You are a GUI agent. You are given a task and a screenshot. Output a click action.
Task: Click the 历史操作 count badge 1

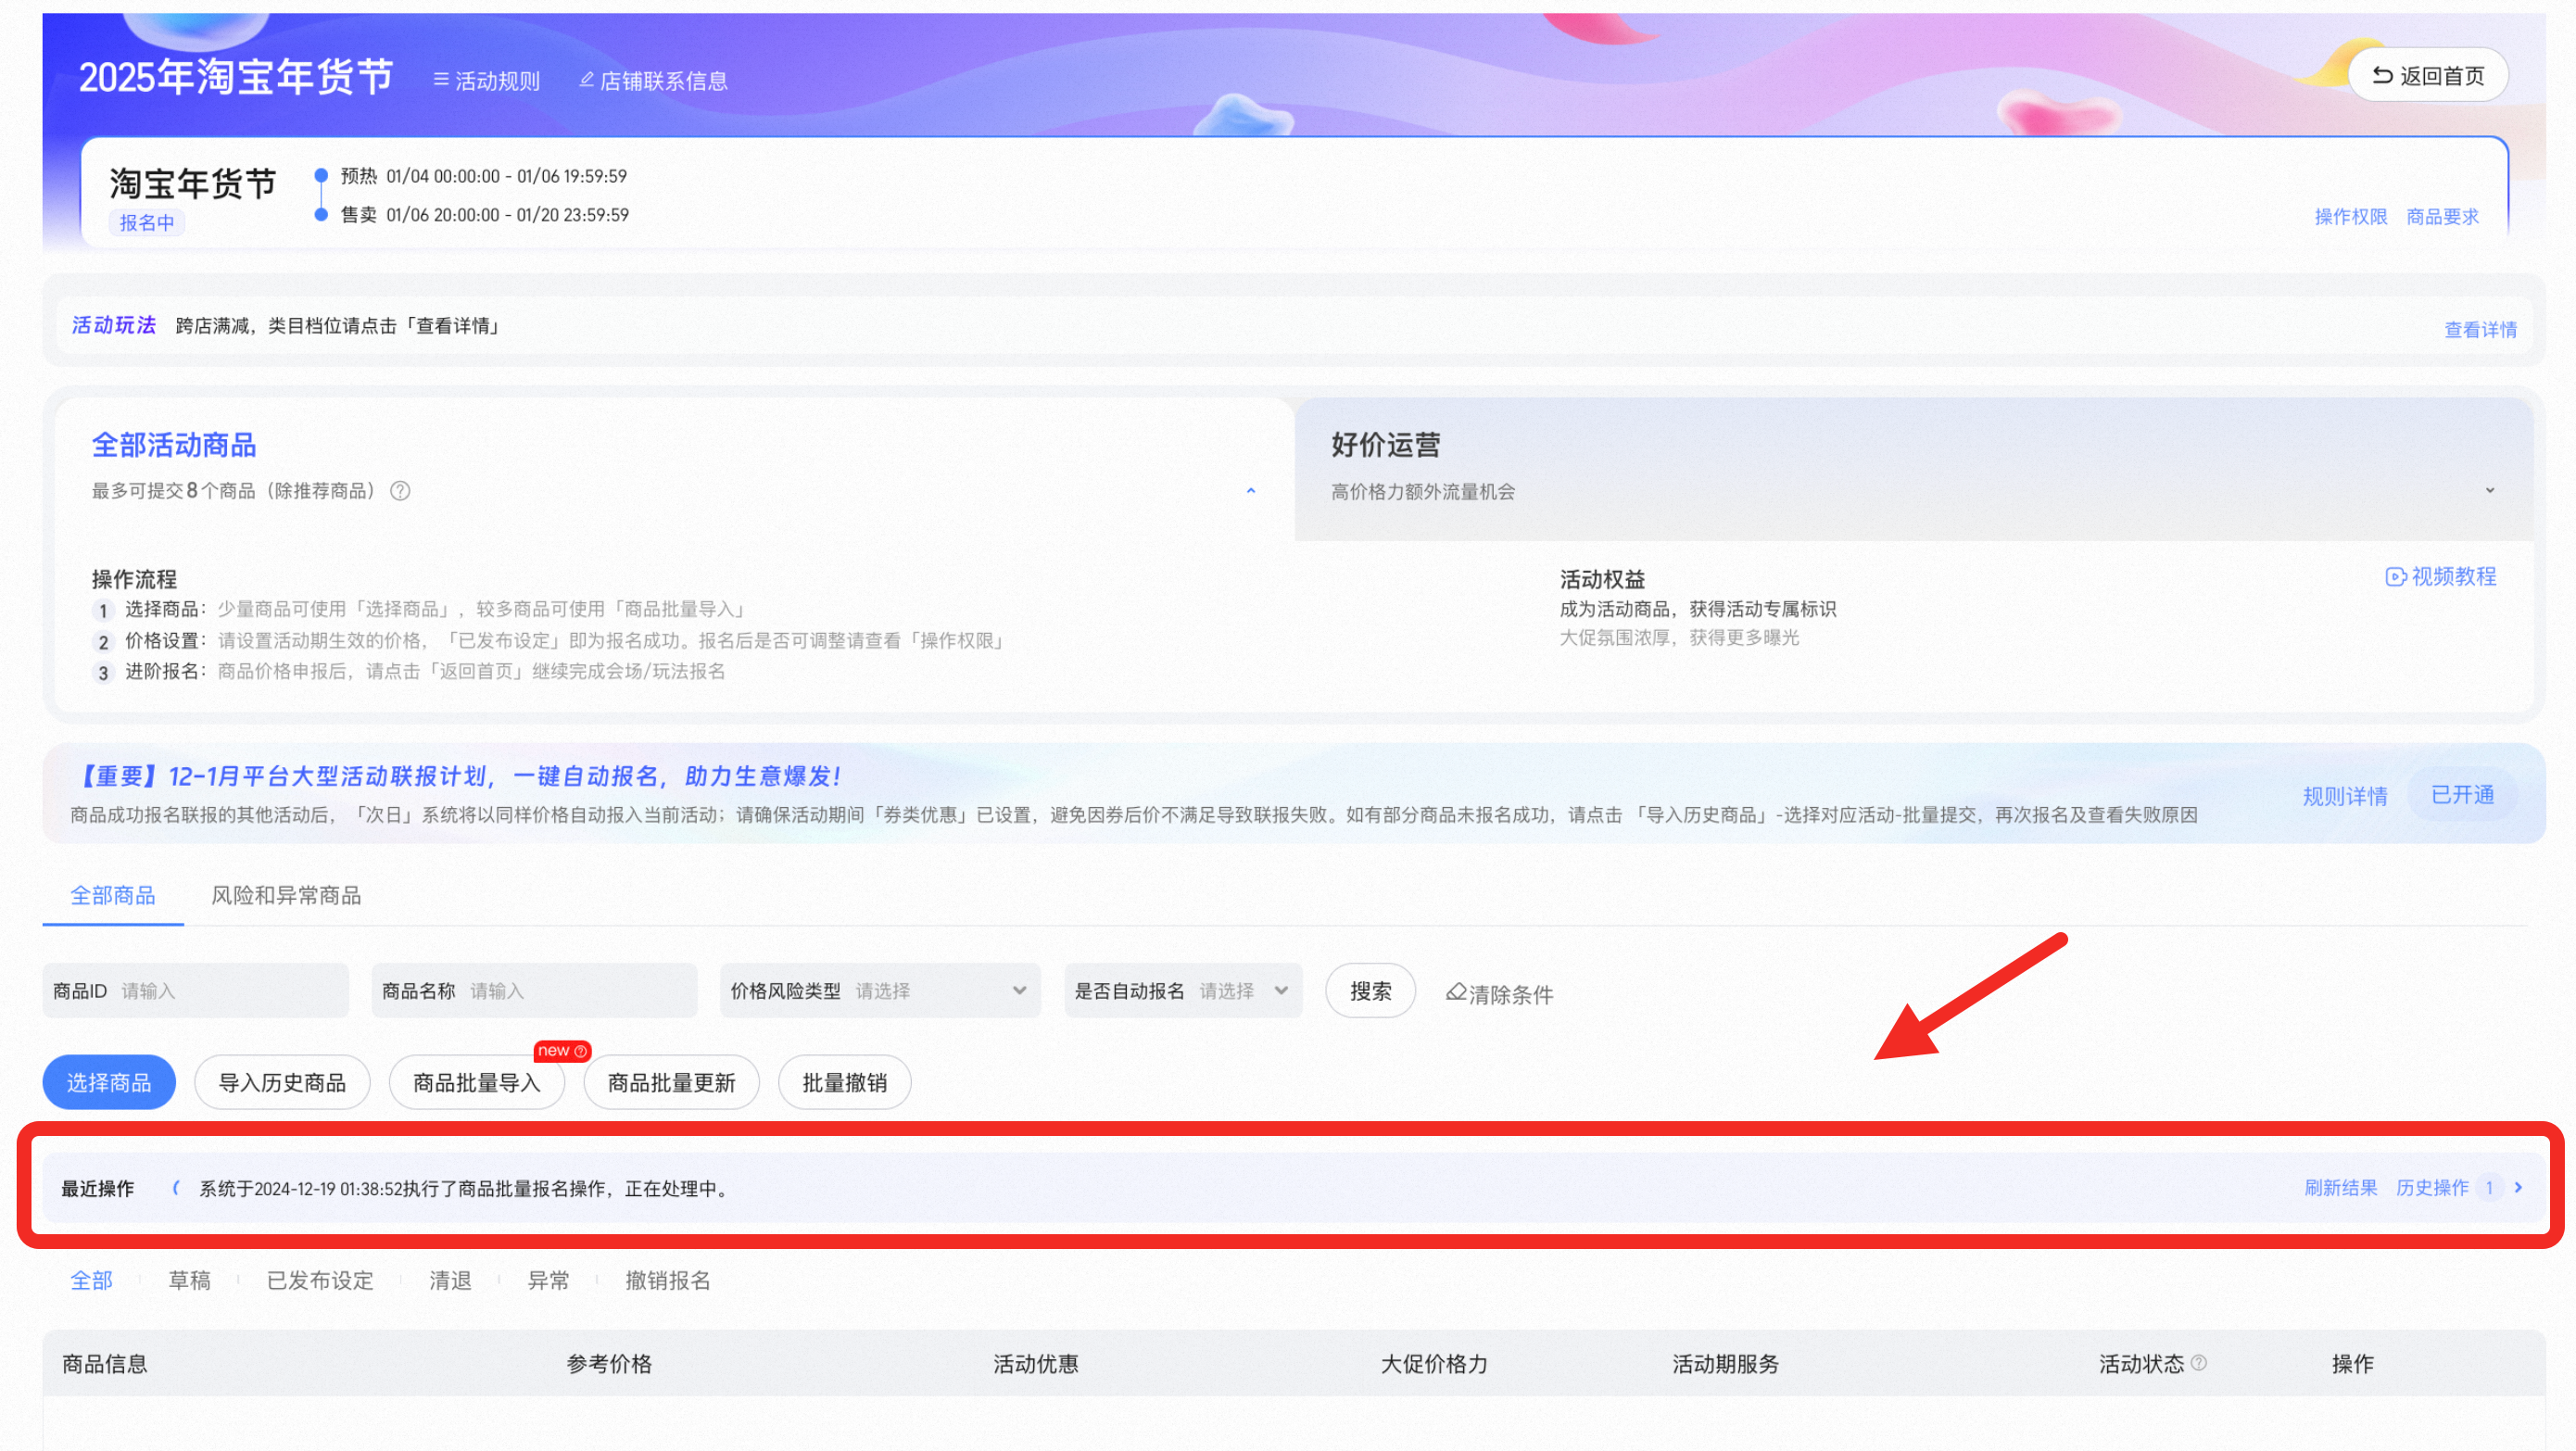2489,1188
